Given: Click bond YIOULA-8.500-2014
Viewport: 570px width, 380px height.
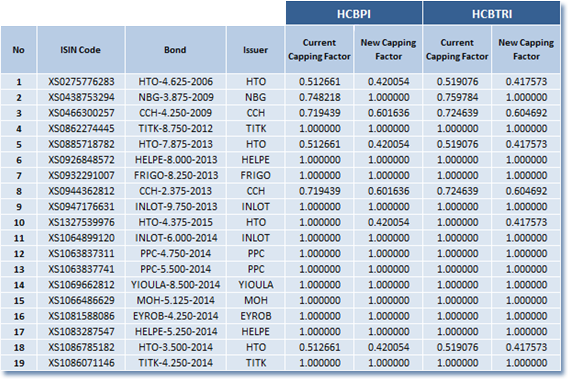Looking at the screenshot, I should [x=176, y=285].
